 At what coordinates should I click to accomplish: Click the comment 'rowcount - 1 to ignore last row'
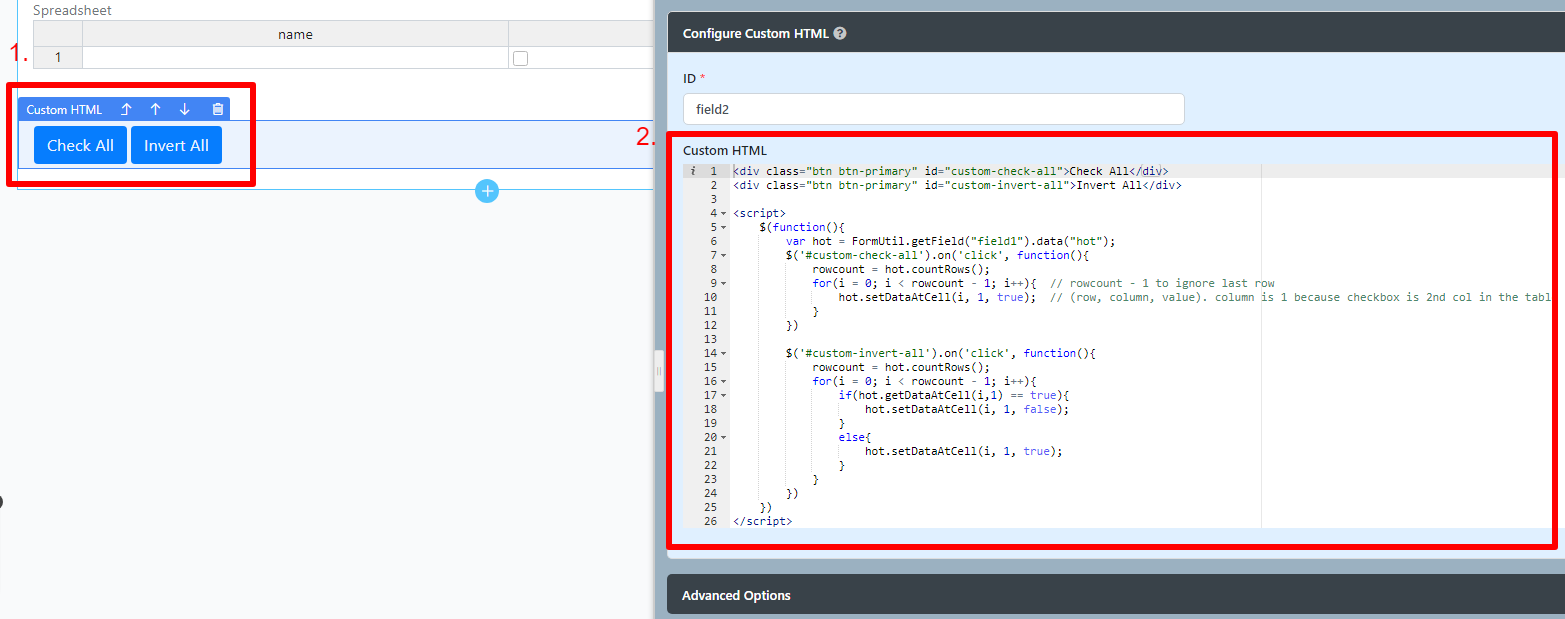pos(1172,283)
